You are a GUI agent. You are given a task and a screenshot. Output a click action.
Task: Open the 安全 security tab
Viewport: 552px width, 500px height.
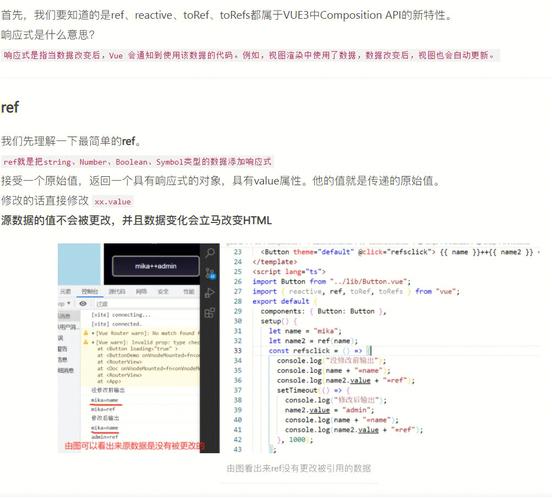click(163, 292)
